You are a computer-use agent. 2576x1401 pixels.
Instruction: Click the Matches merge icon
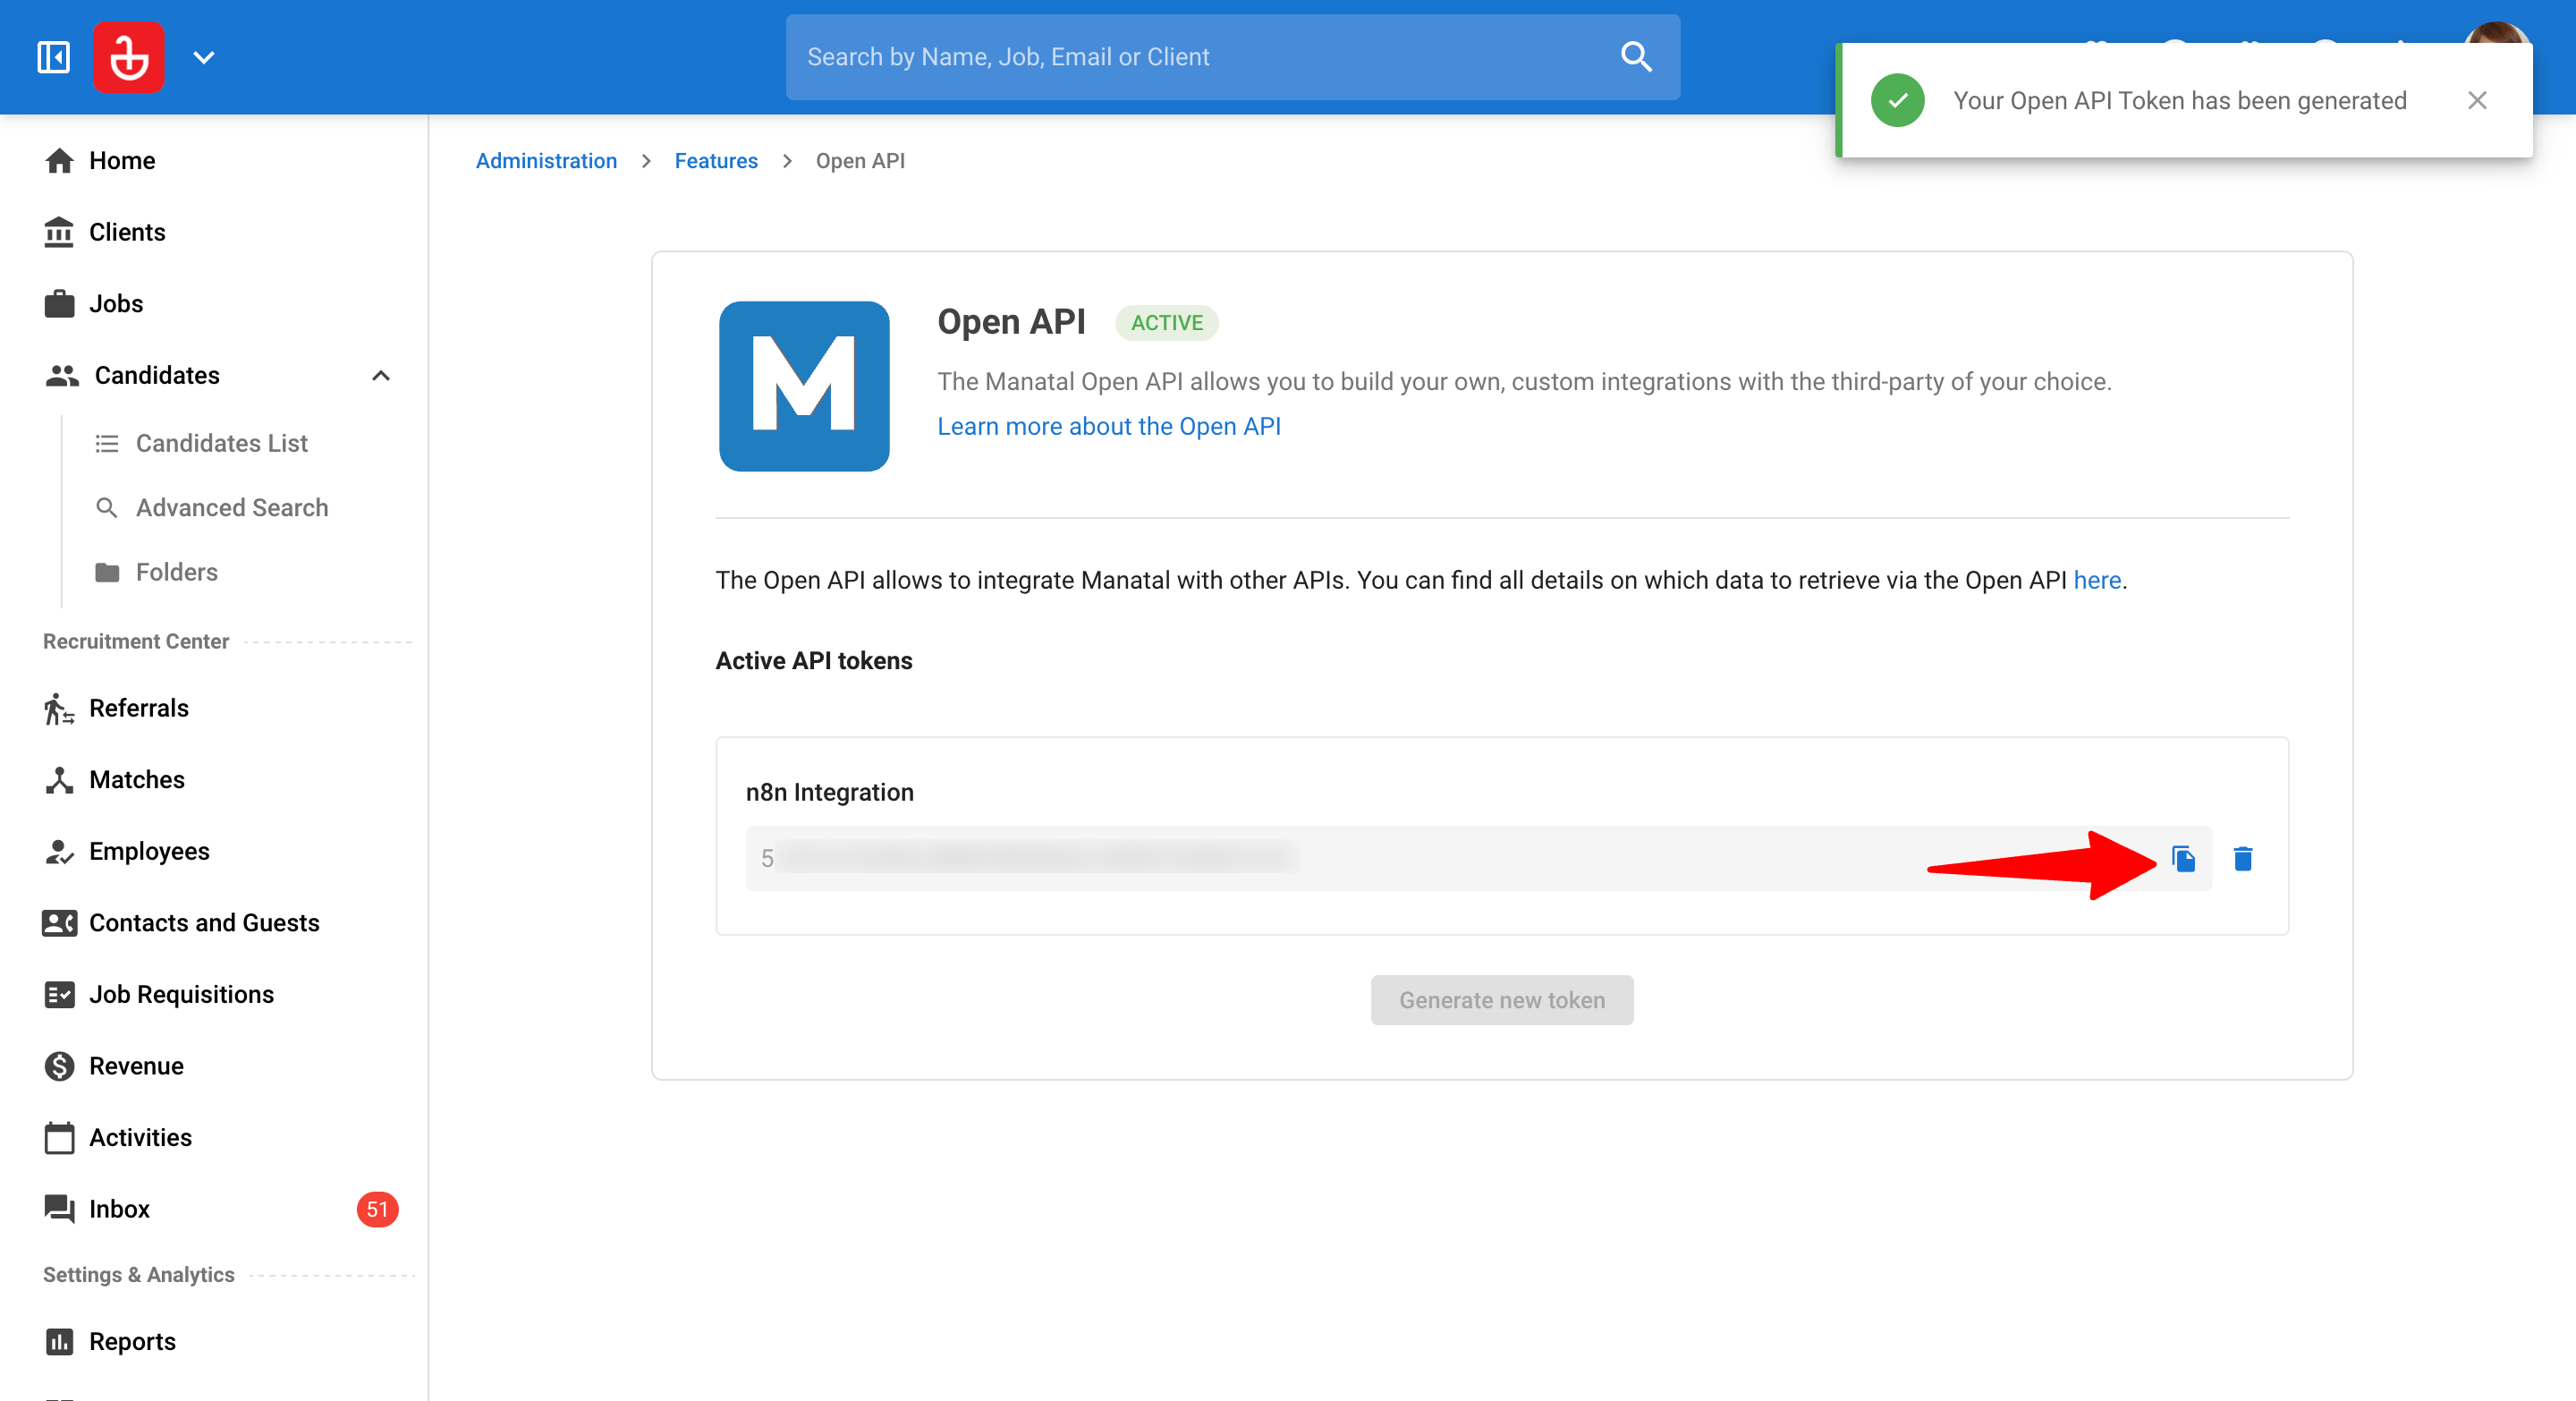click(59, 780)
